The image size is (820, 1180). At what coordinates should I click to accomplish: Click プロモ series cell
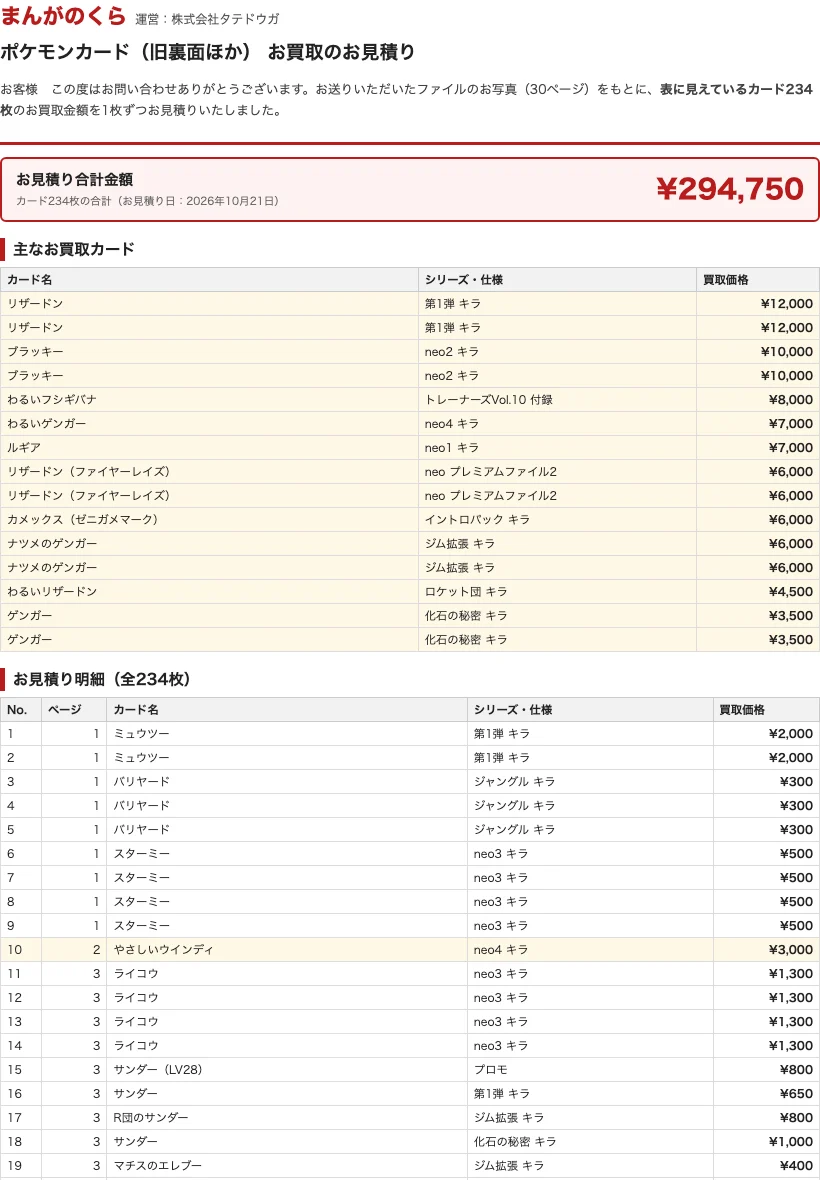490,1069
